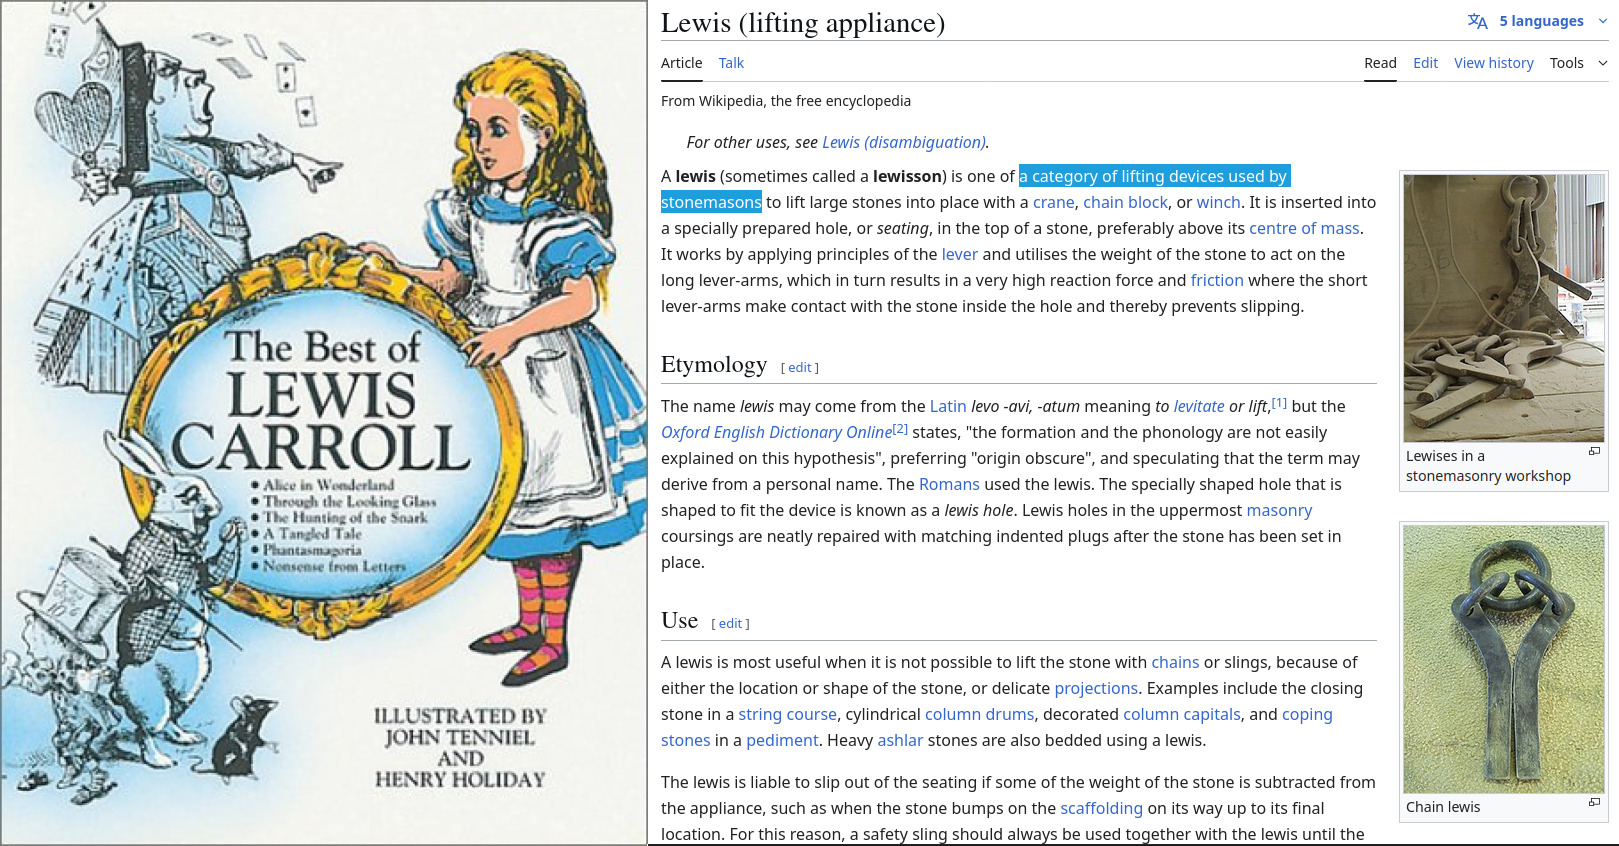Screen dimensions: 1619x846
Task: Click 'From Wikipedia, the free encyclopedia' tagline
Action: (x=786, y=101)
